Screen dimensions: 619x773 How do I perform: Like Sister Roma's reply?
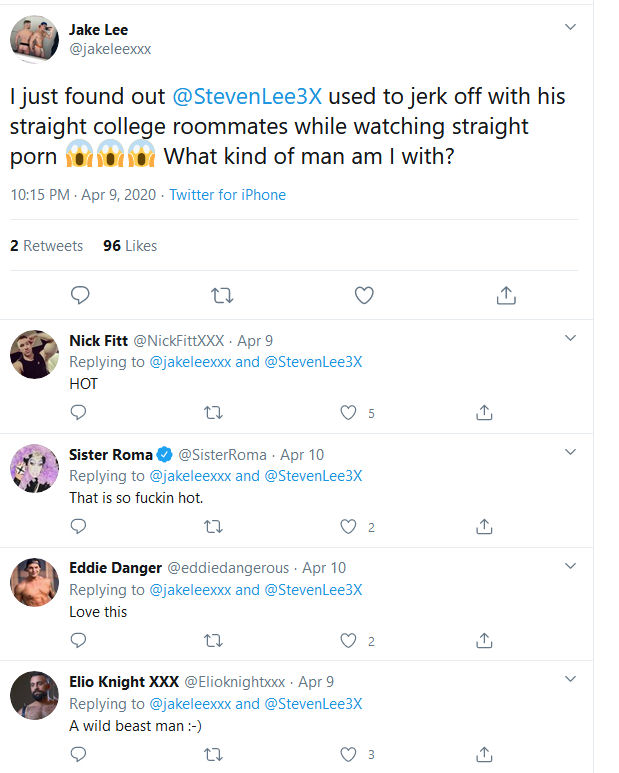tap(349, 526)
